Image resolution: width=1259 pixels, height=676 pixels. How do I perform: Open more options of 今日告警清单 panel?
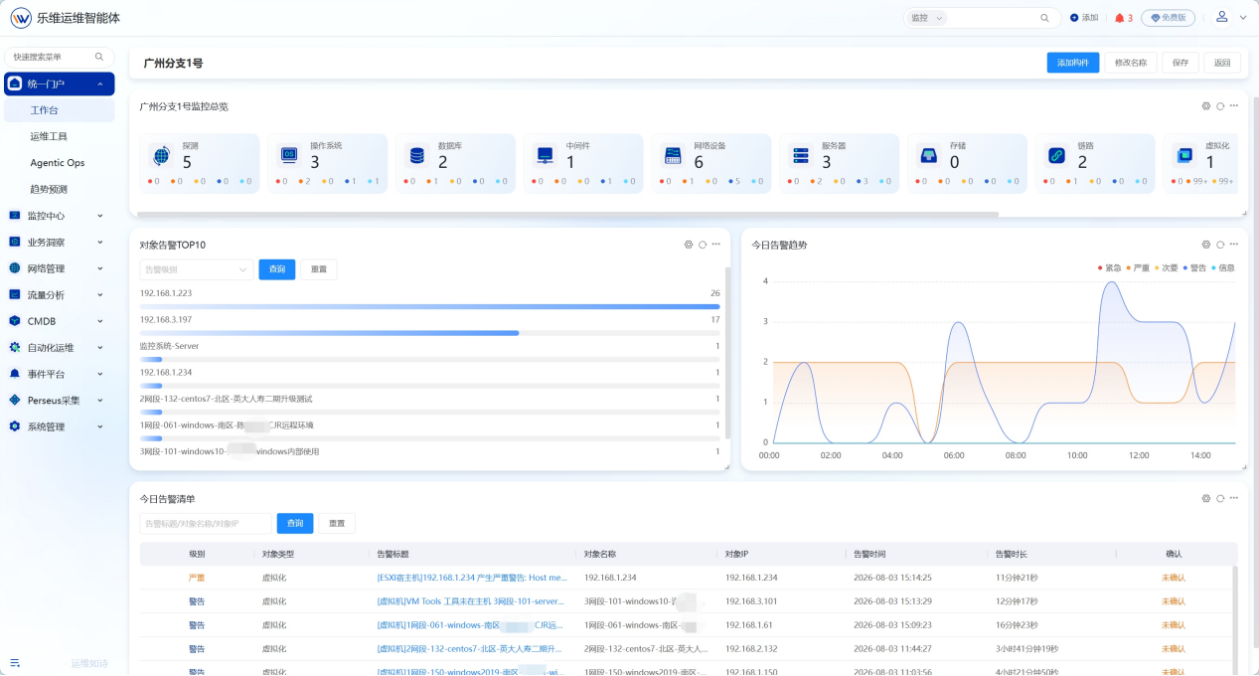(x=1234, y=498)
